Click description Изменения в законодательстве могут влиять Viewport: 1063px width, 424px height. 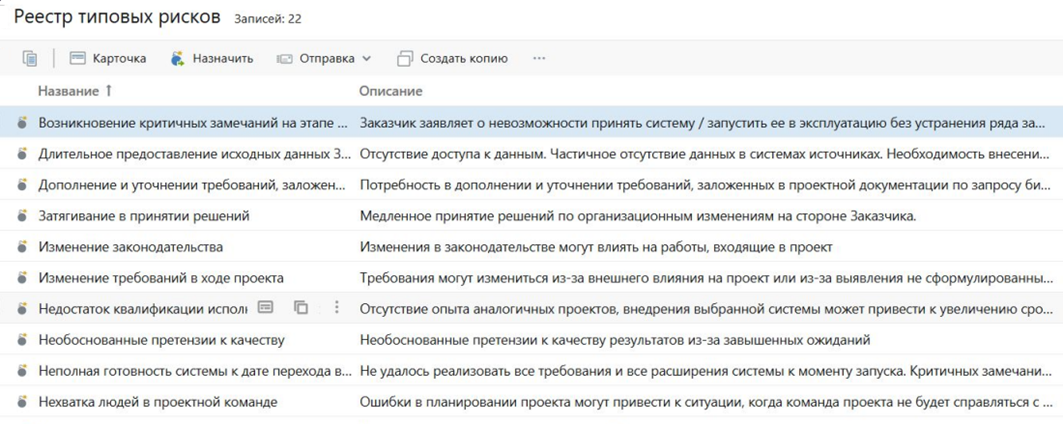click(x=596, y=248)
